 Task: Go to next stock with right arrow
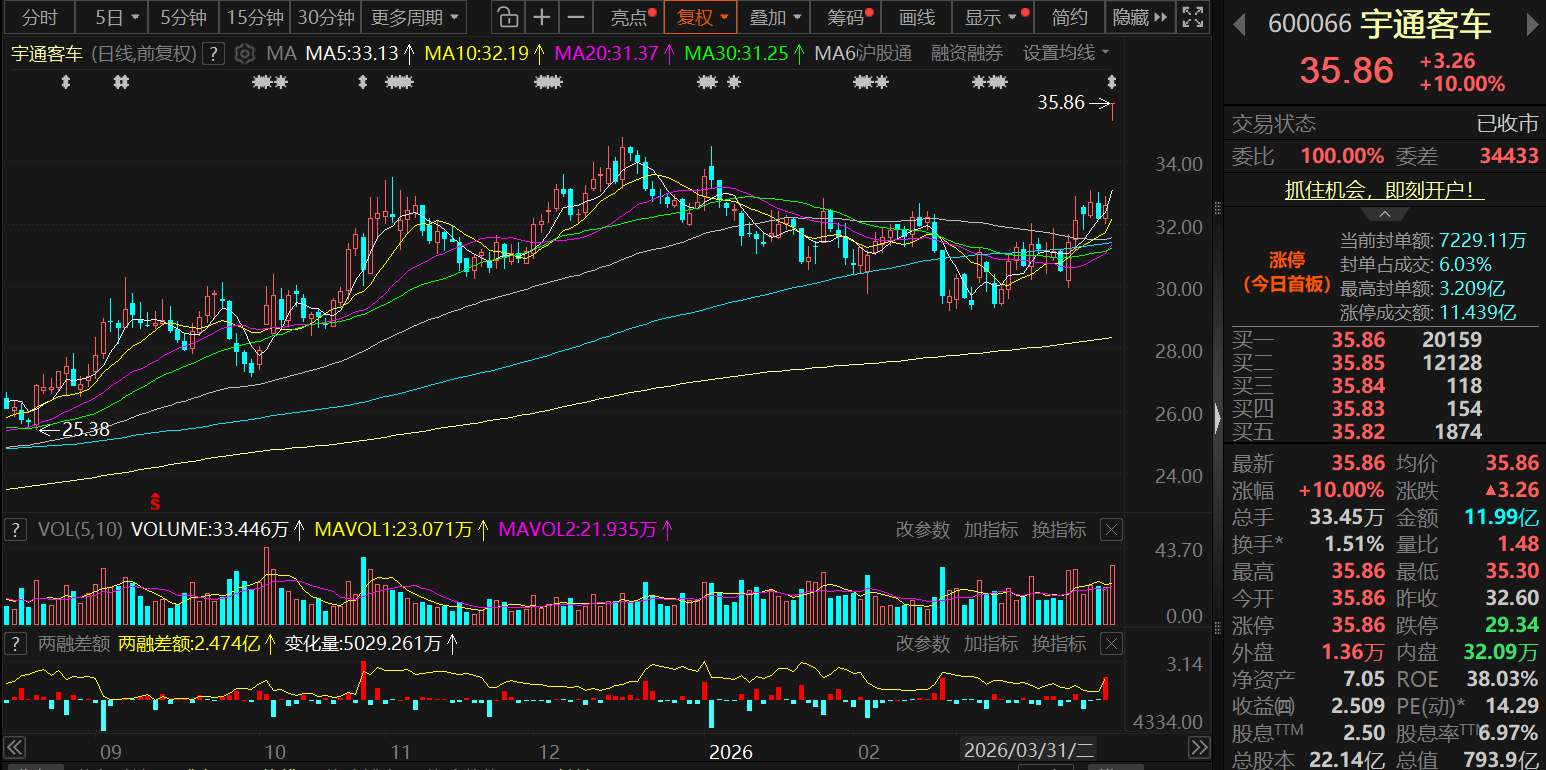tap(1529, 23)
